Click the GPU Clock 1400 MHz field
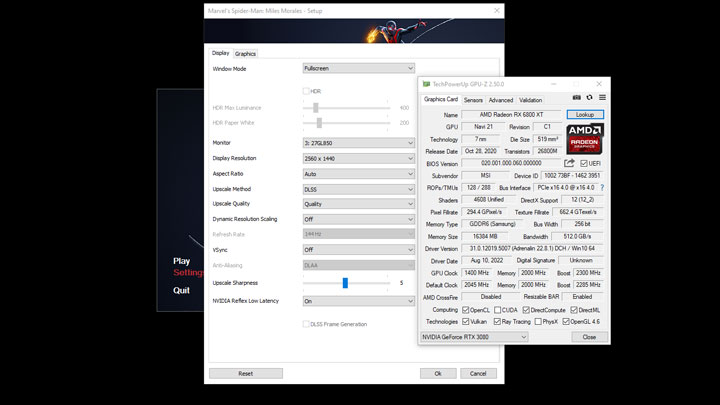Viewport: 720px width, 405px height. (476, 273)
